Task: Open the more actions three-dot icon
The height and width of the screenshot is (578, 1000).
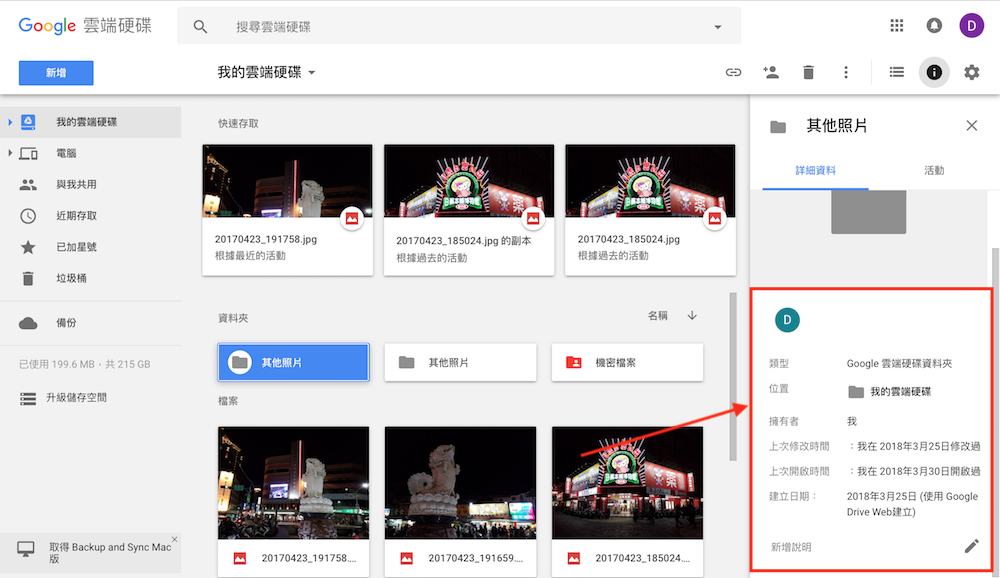Action: [845, 72]
